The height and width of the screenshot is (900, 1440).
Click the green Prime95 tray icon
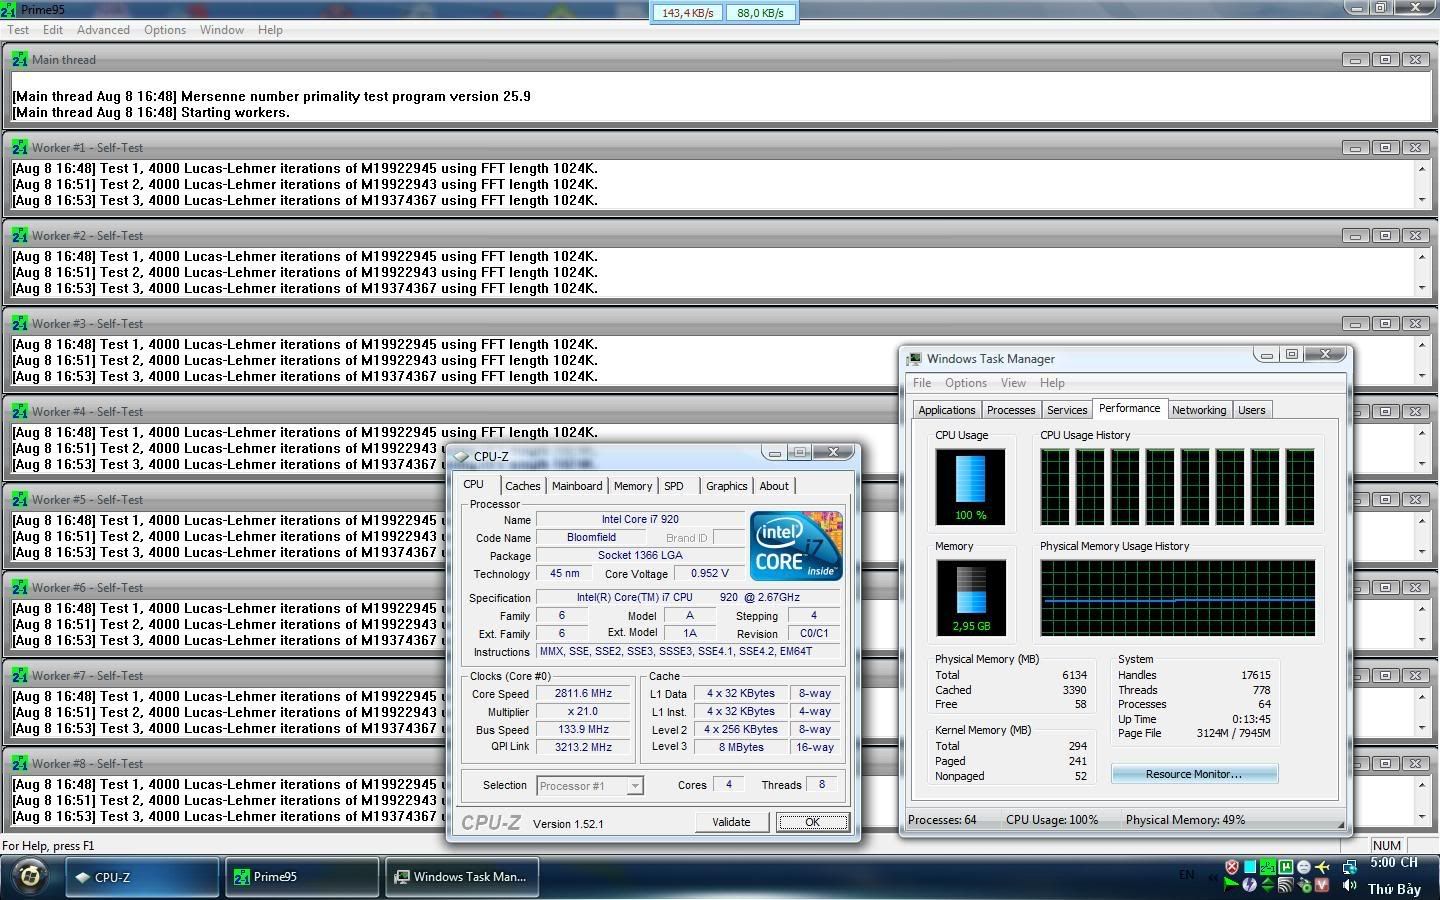(x=1268, y=866)
